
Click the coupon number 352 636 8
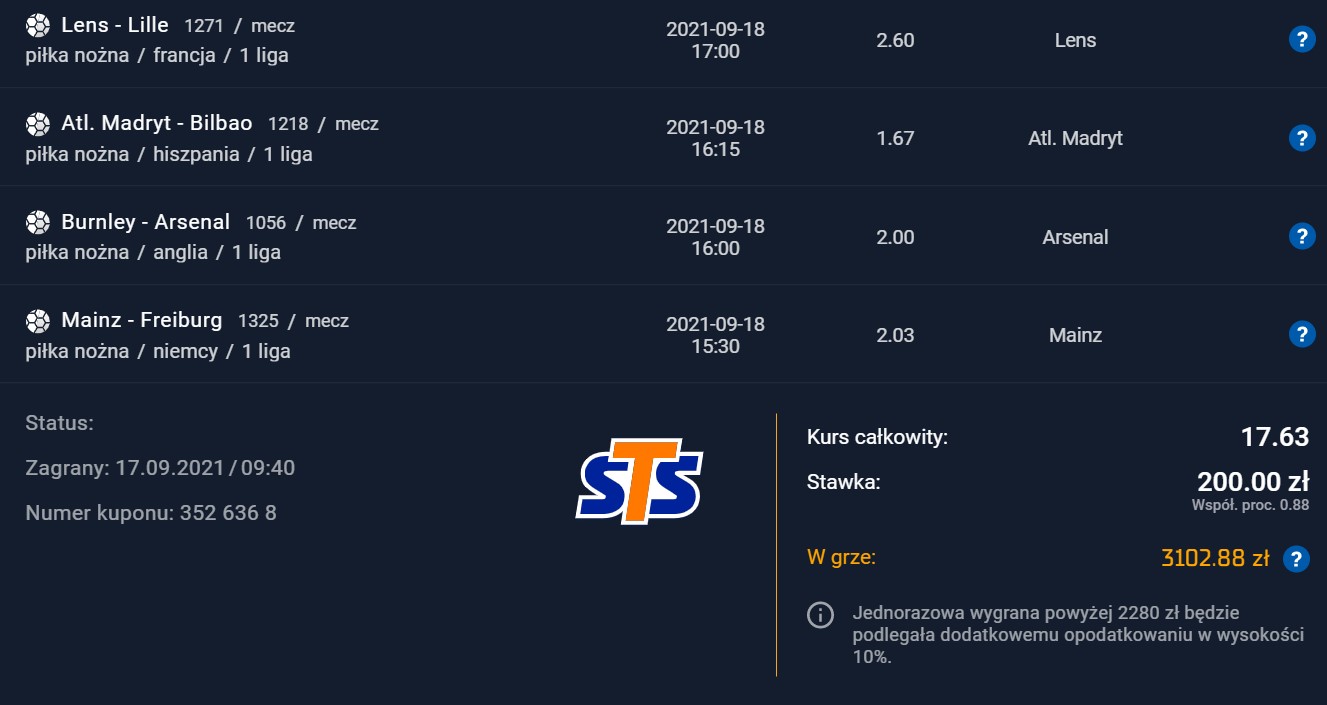(228, 513)
